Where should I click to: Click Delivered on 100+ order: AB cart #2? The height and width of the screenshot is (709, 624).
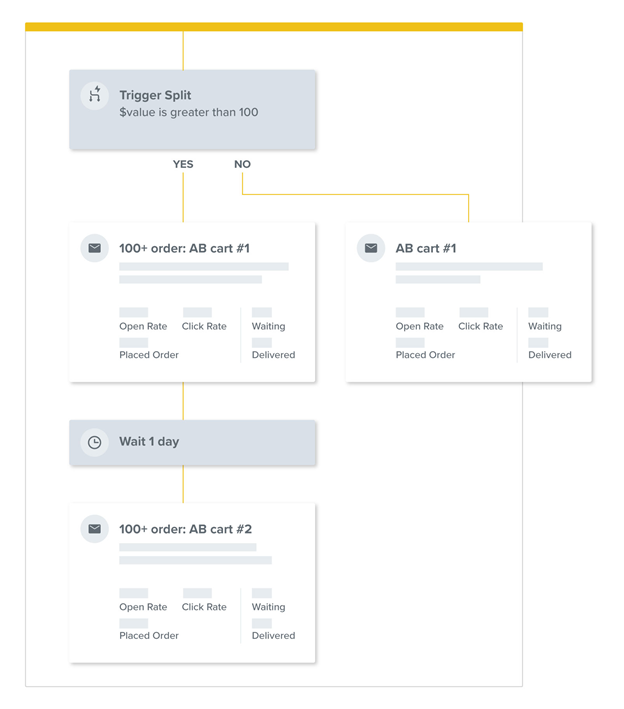pos(273,635)
